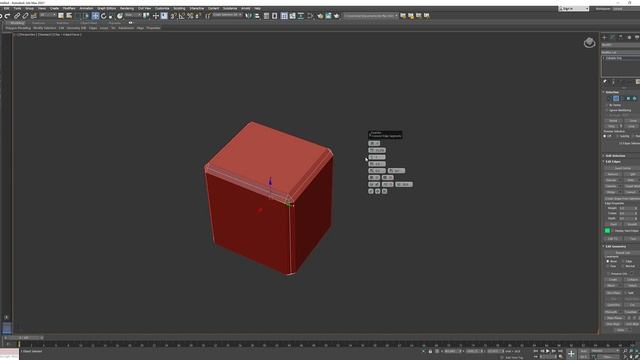
Task: Click the green hard edge color swatch
Action: point(607,231)
